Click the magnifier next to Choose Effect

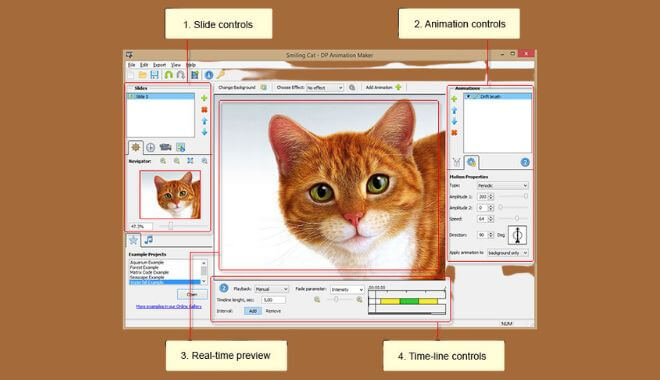(352, 88)
